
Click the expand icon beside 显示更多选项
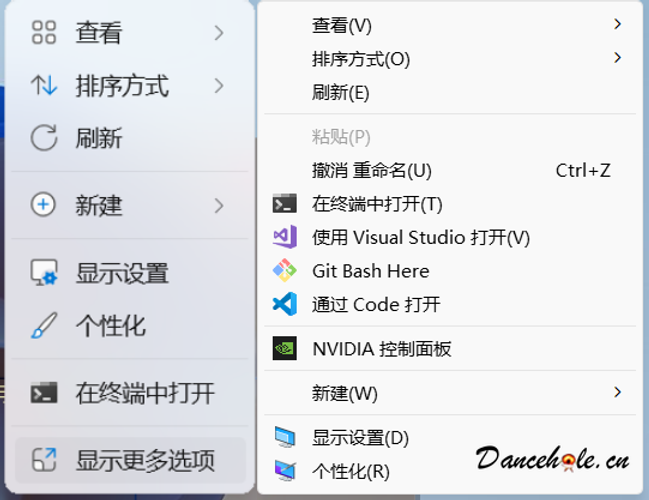(44, 460)
